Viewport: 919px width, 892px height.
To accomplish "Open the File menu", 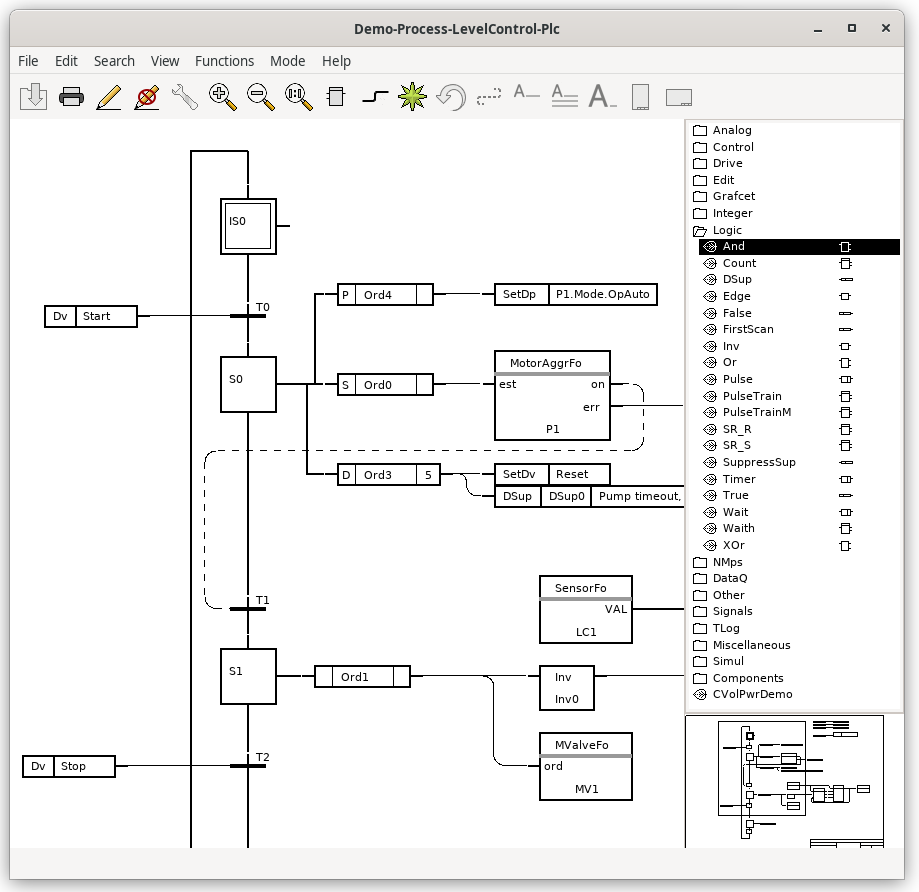I will 28,61.
